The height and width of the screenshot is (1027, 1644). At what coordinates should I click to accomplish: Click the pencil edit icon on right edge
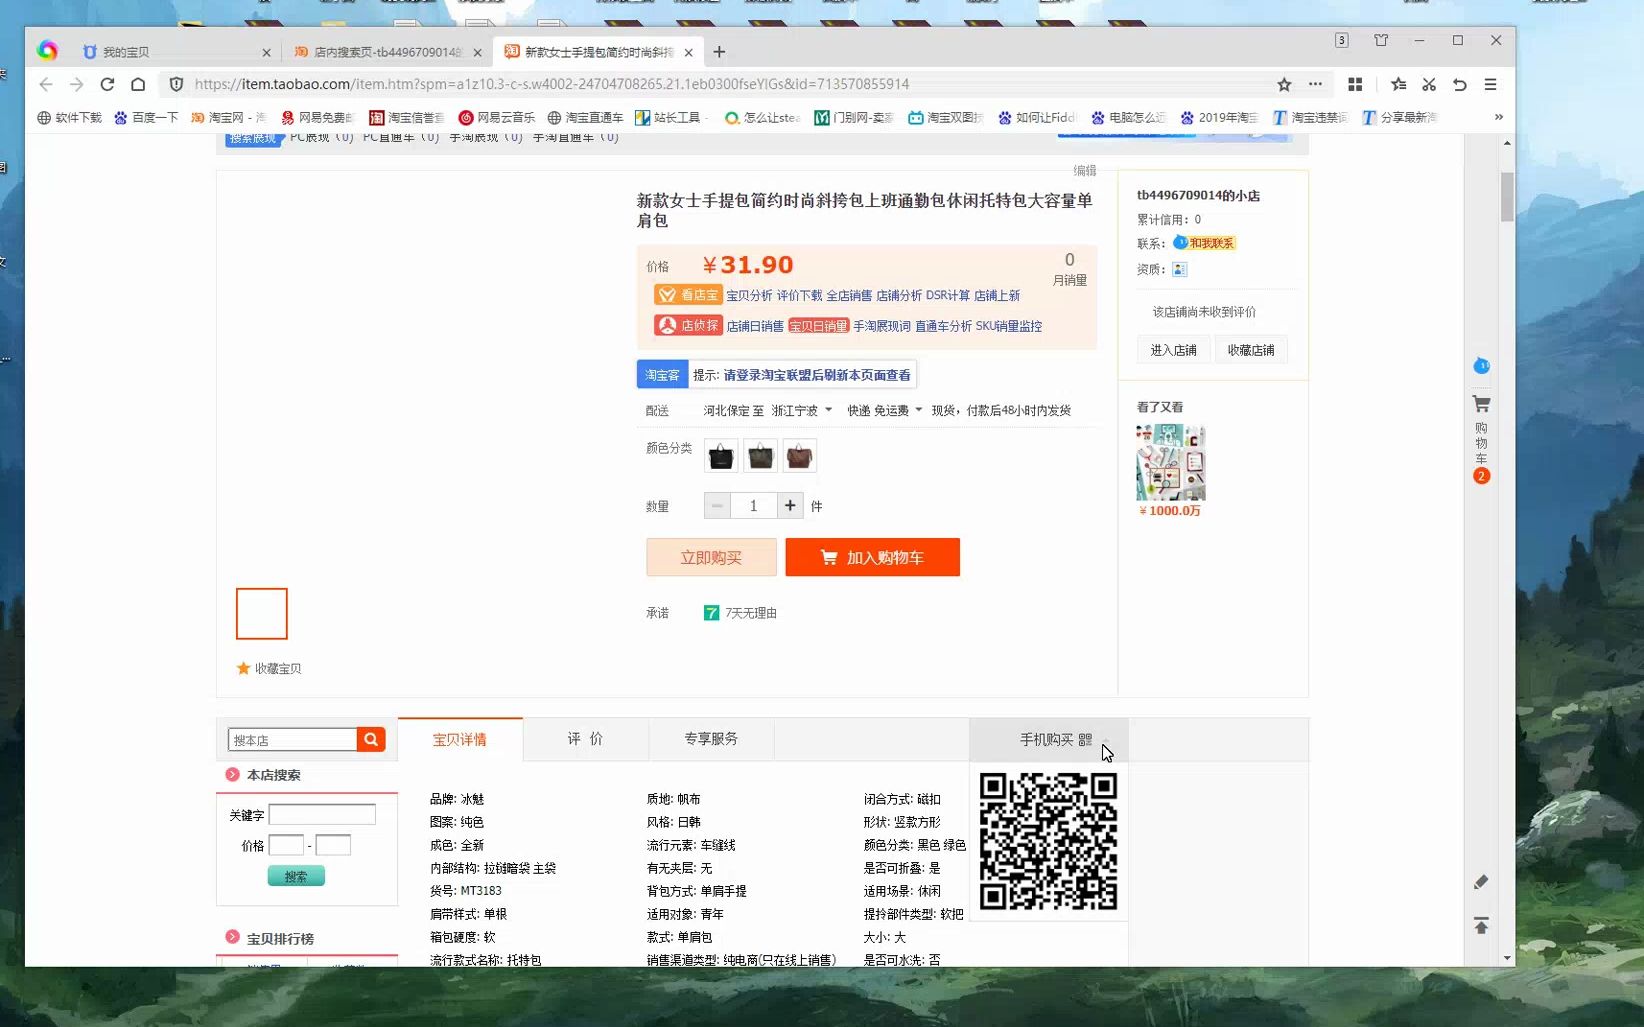click(x=1481, y=882)
